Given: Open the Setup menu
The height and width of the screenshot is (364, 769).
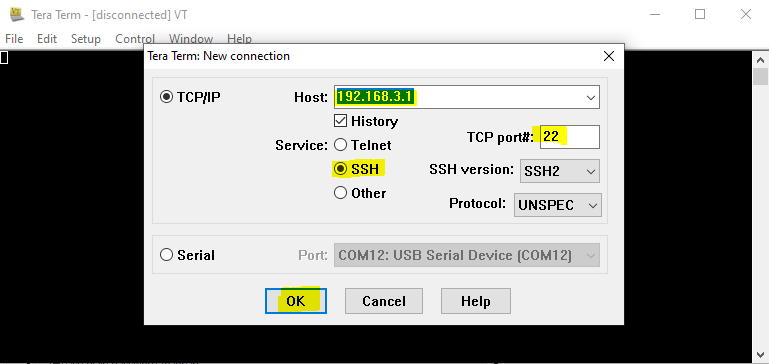Looking at the screenshot, I should point(86,39).
